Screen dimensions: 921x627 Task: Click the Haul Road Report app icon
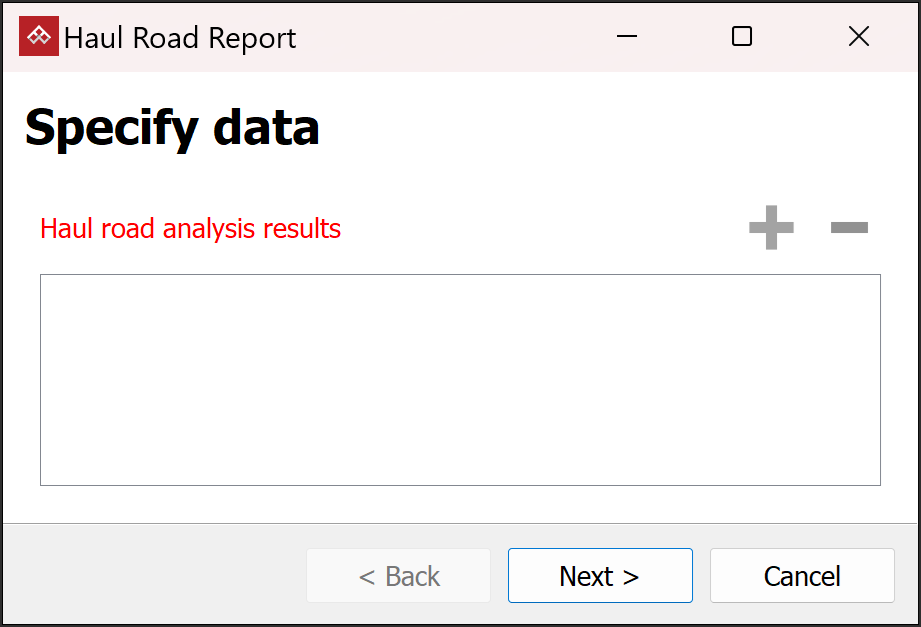click(39, 37)
